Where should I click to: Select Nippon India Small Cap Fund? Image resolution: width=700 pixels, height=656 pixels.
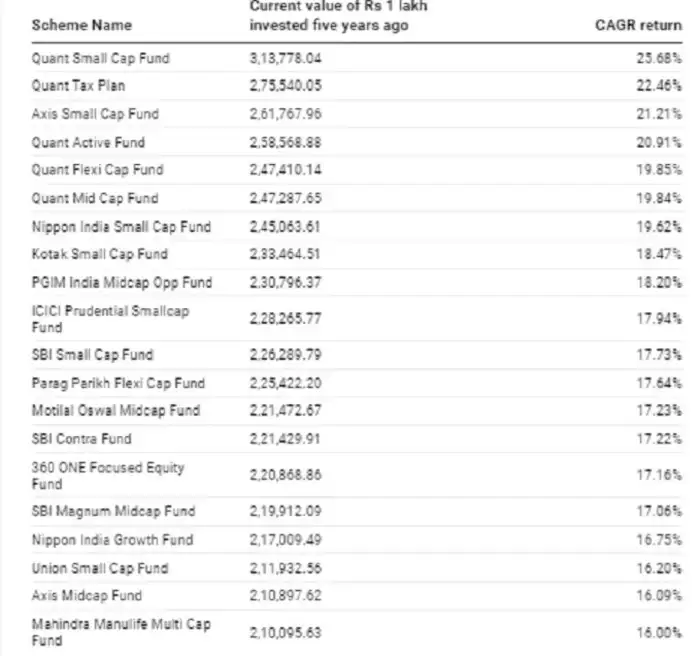pyautogui.click(x=121, y=227)
